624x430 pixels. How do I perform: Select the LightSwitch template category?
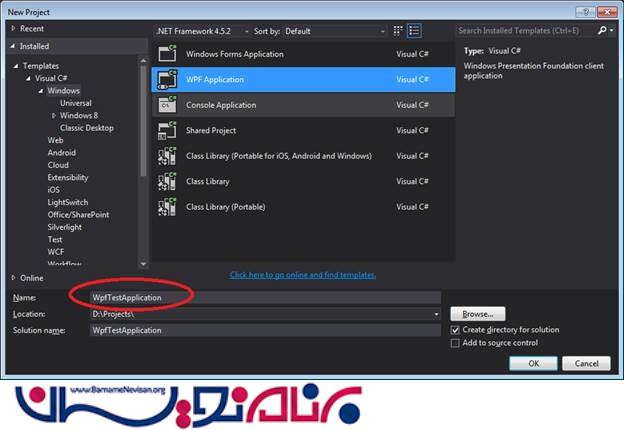tap(68, 202)
